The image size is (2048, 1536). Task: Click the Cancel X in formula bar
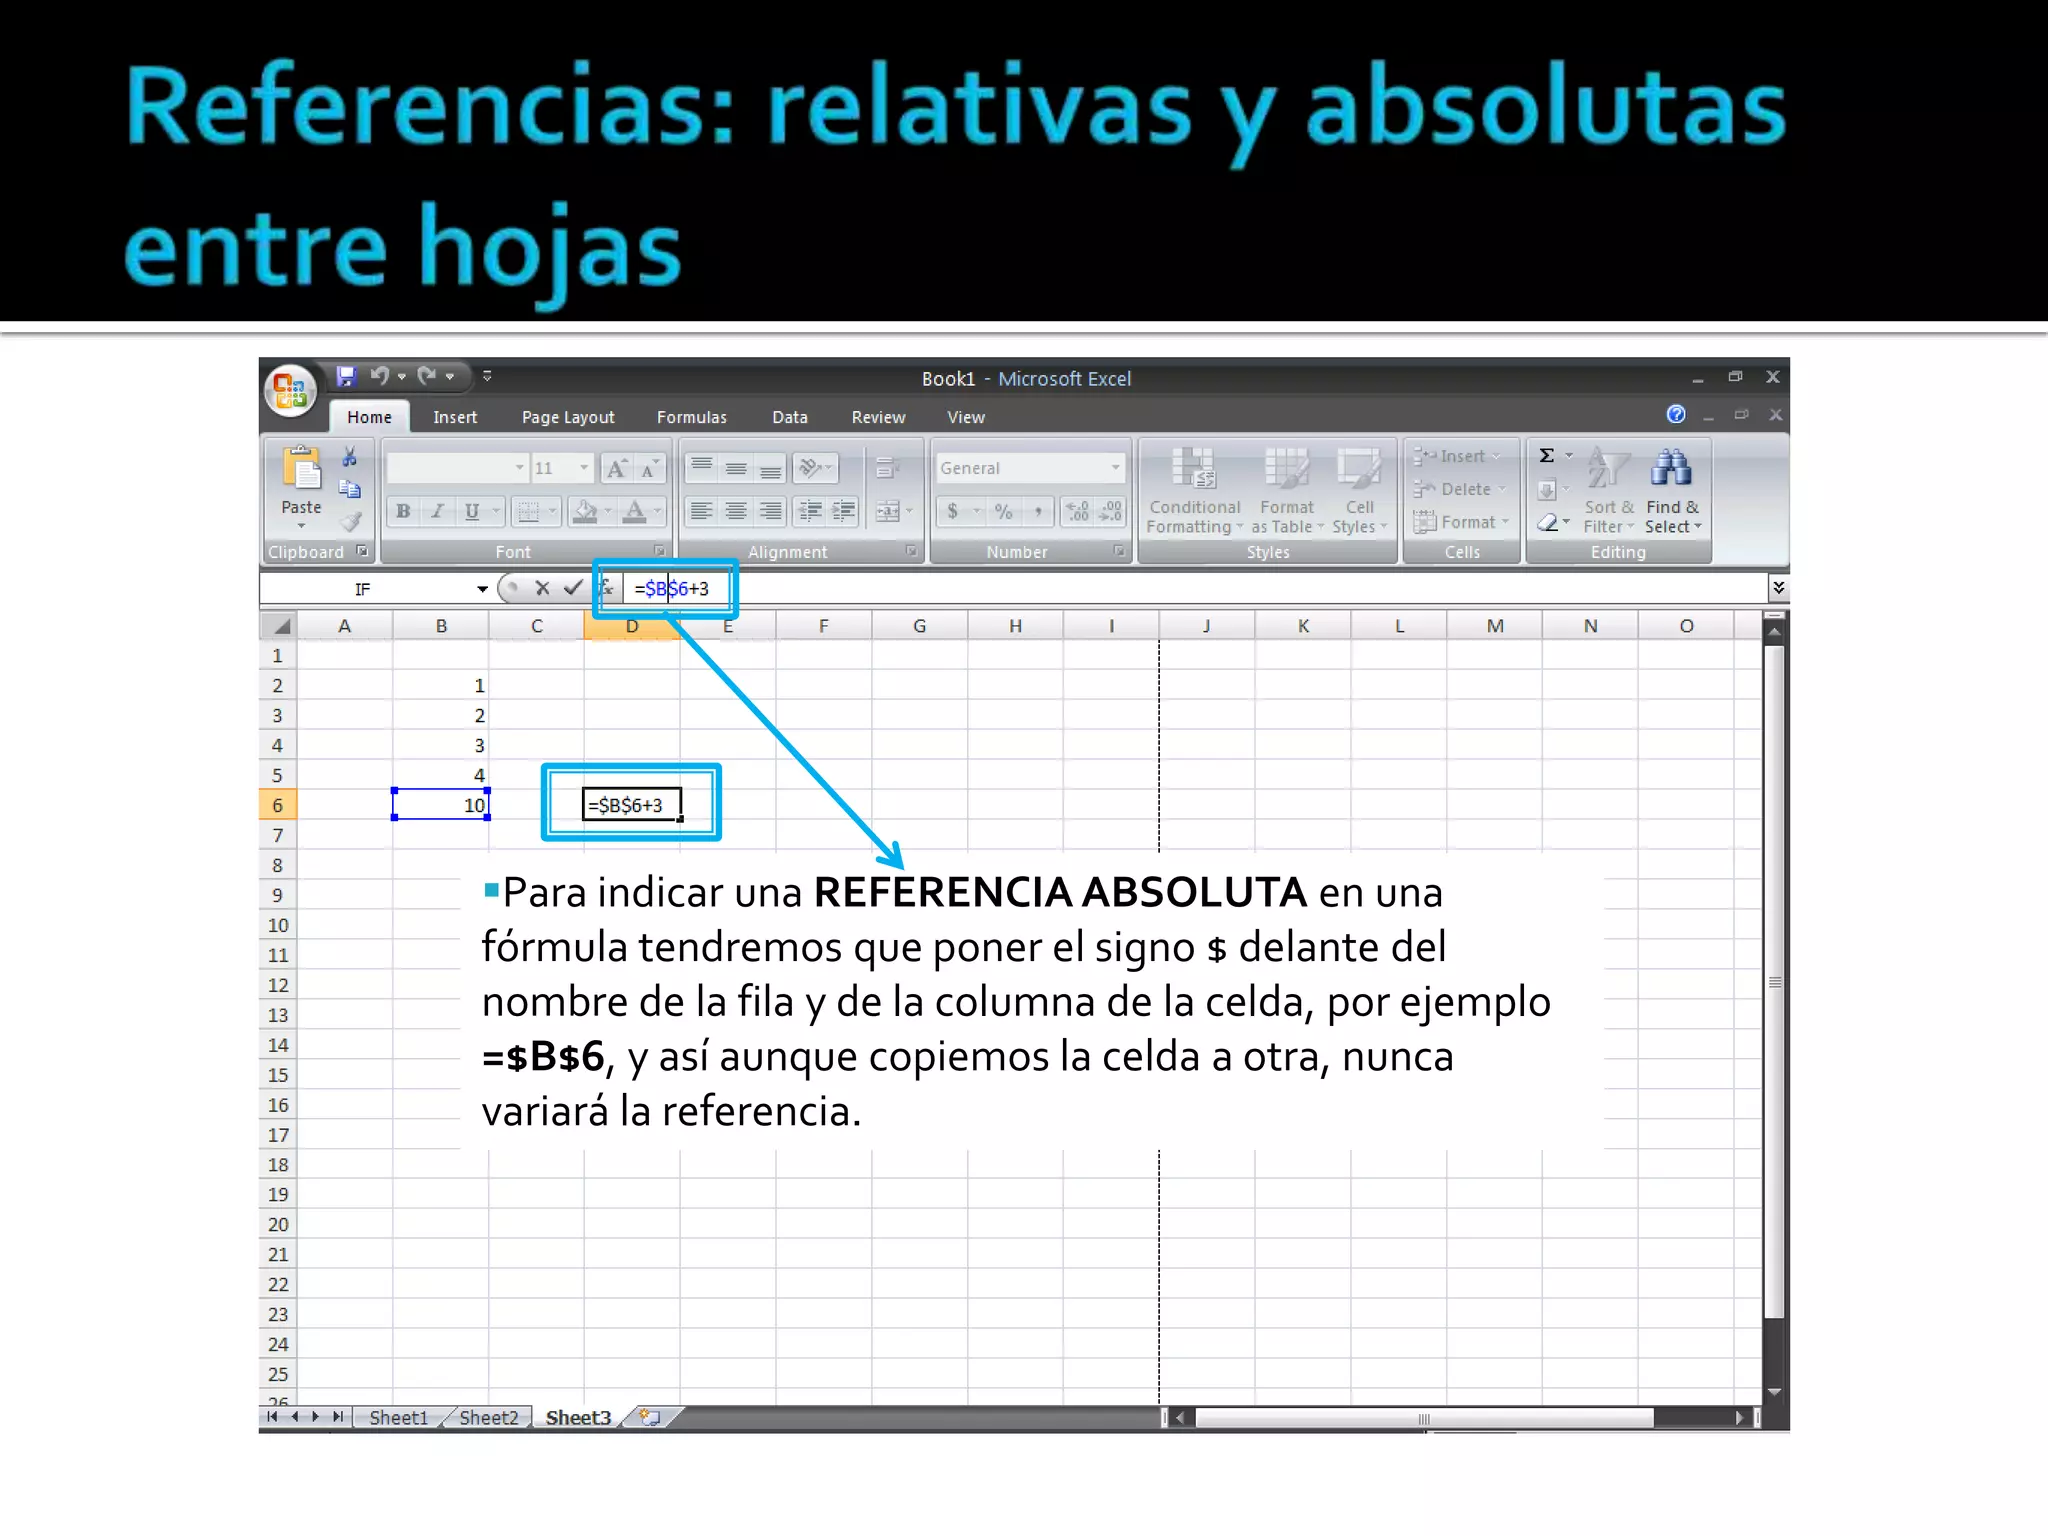tap(542, 588)
